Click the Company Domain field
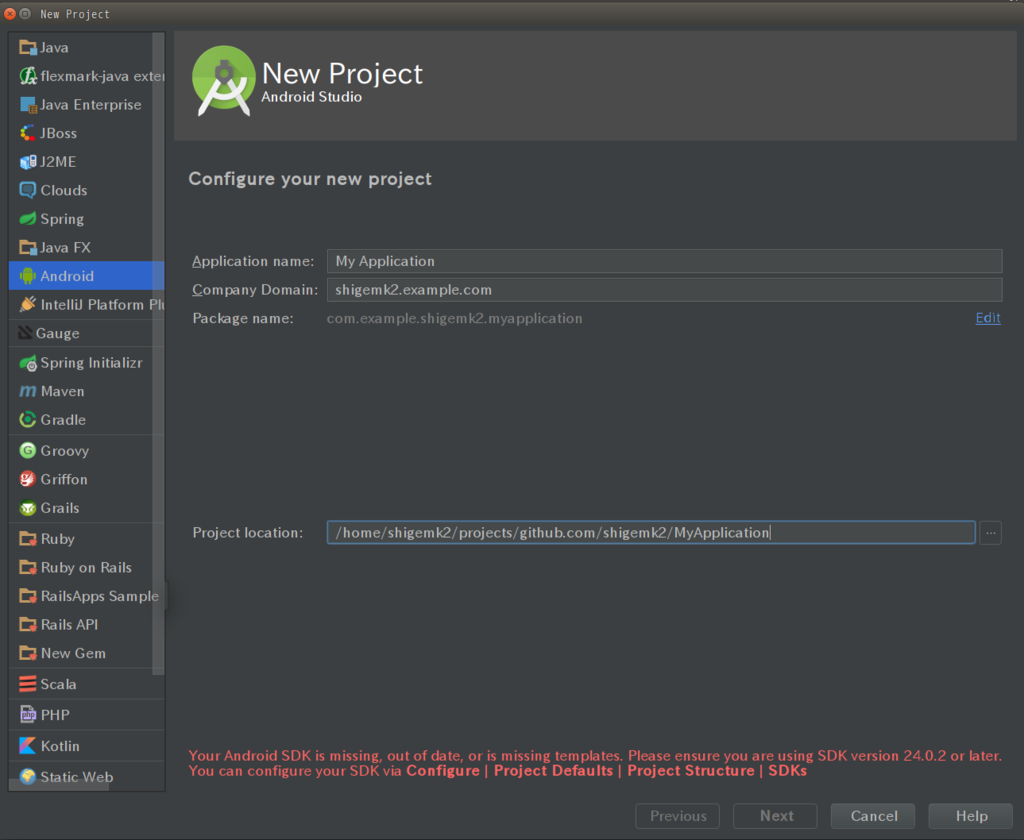This screenshot has width=1024, height=840. pos(664,290)
